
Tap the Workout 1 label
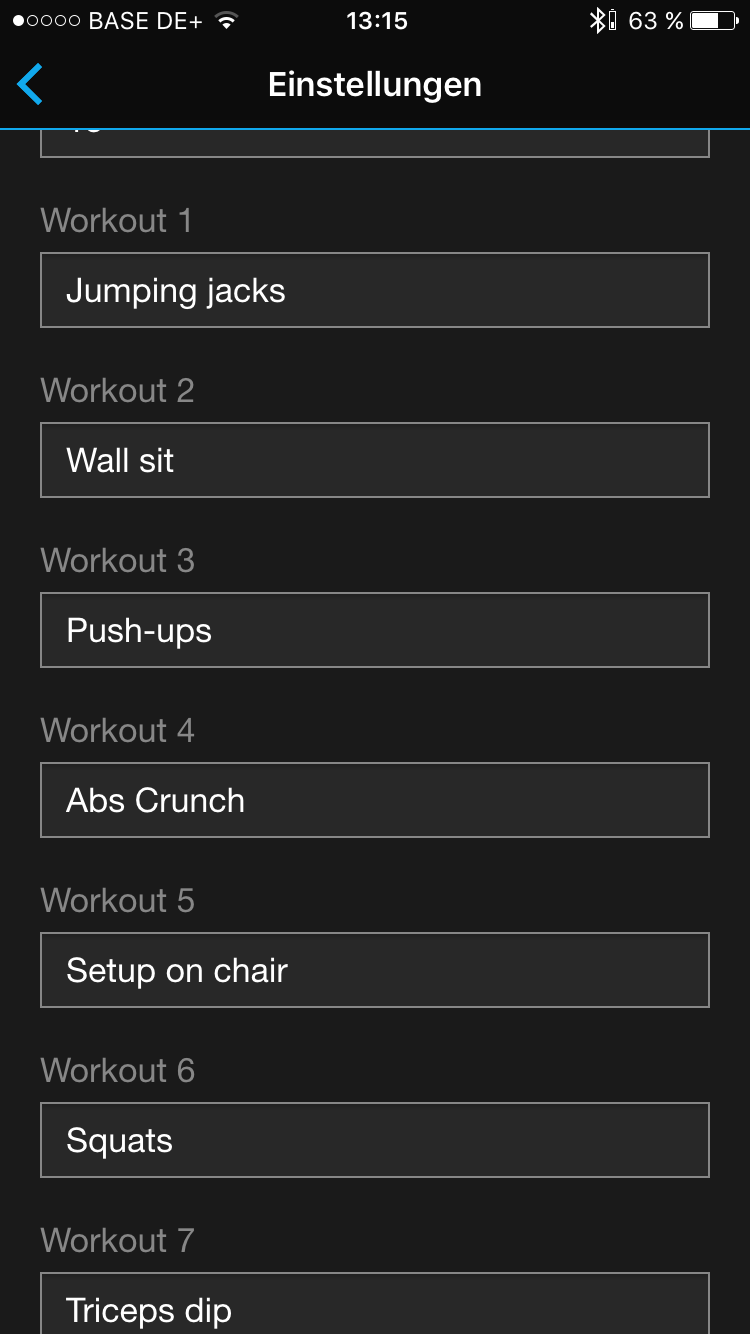pyautogui.click(x=116, y=220)
